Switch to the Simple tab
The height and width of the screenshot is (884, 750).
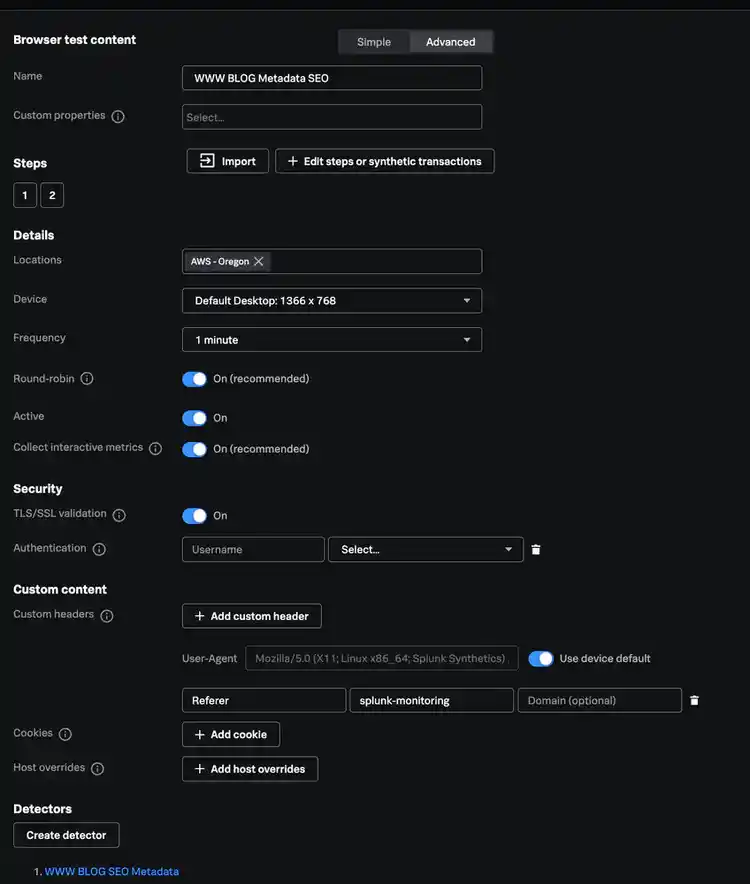pos(374,42)
